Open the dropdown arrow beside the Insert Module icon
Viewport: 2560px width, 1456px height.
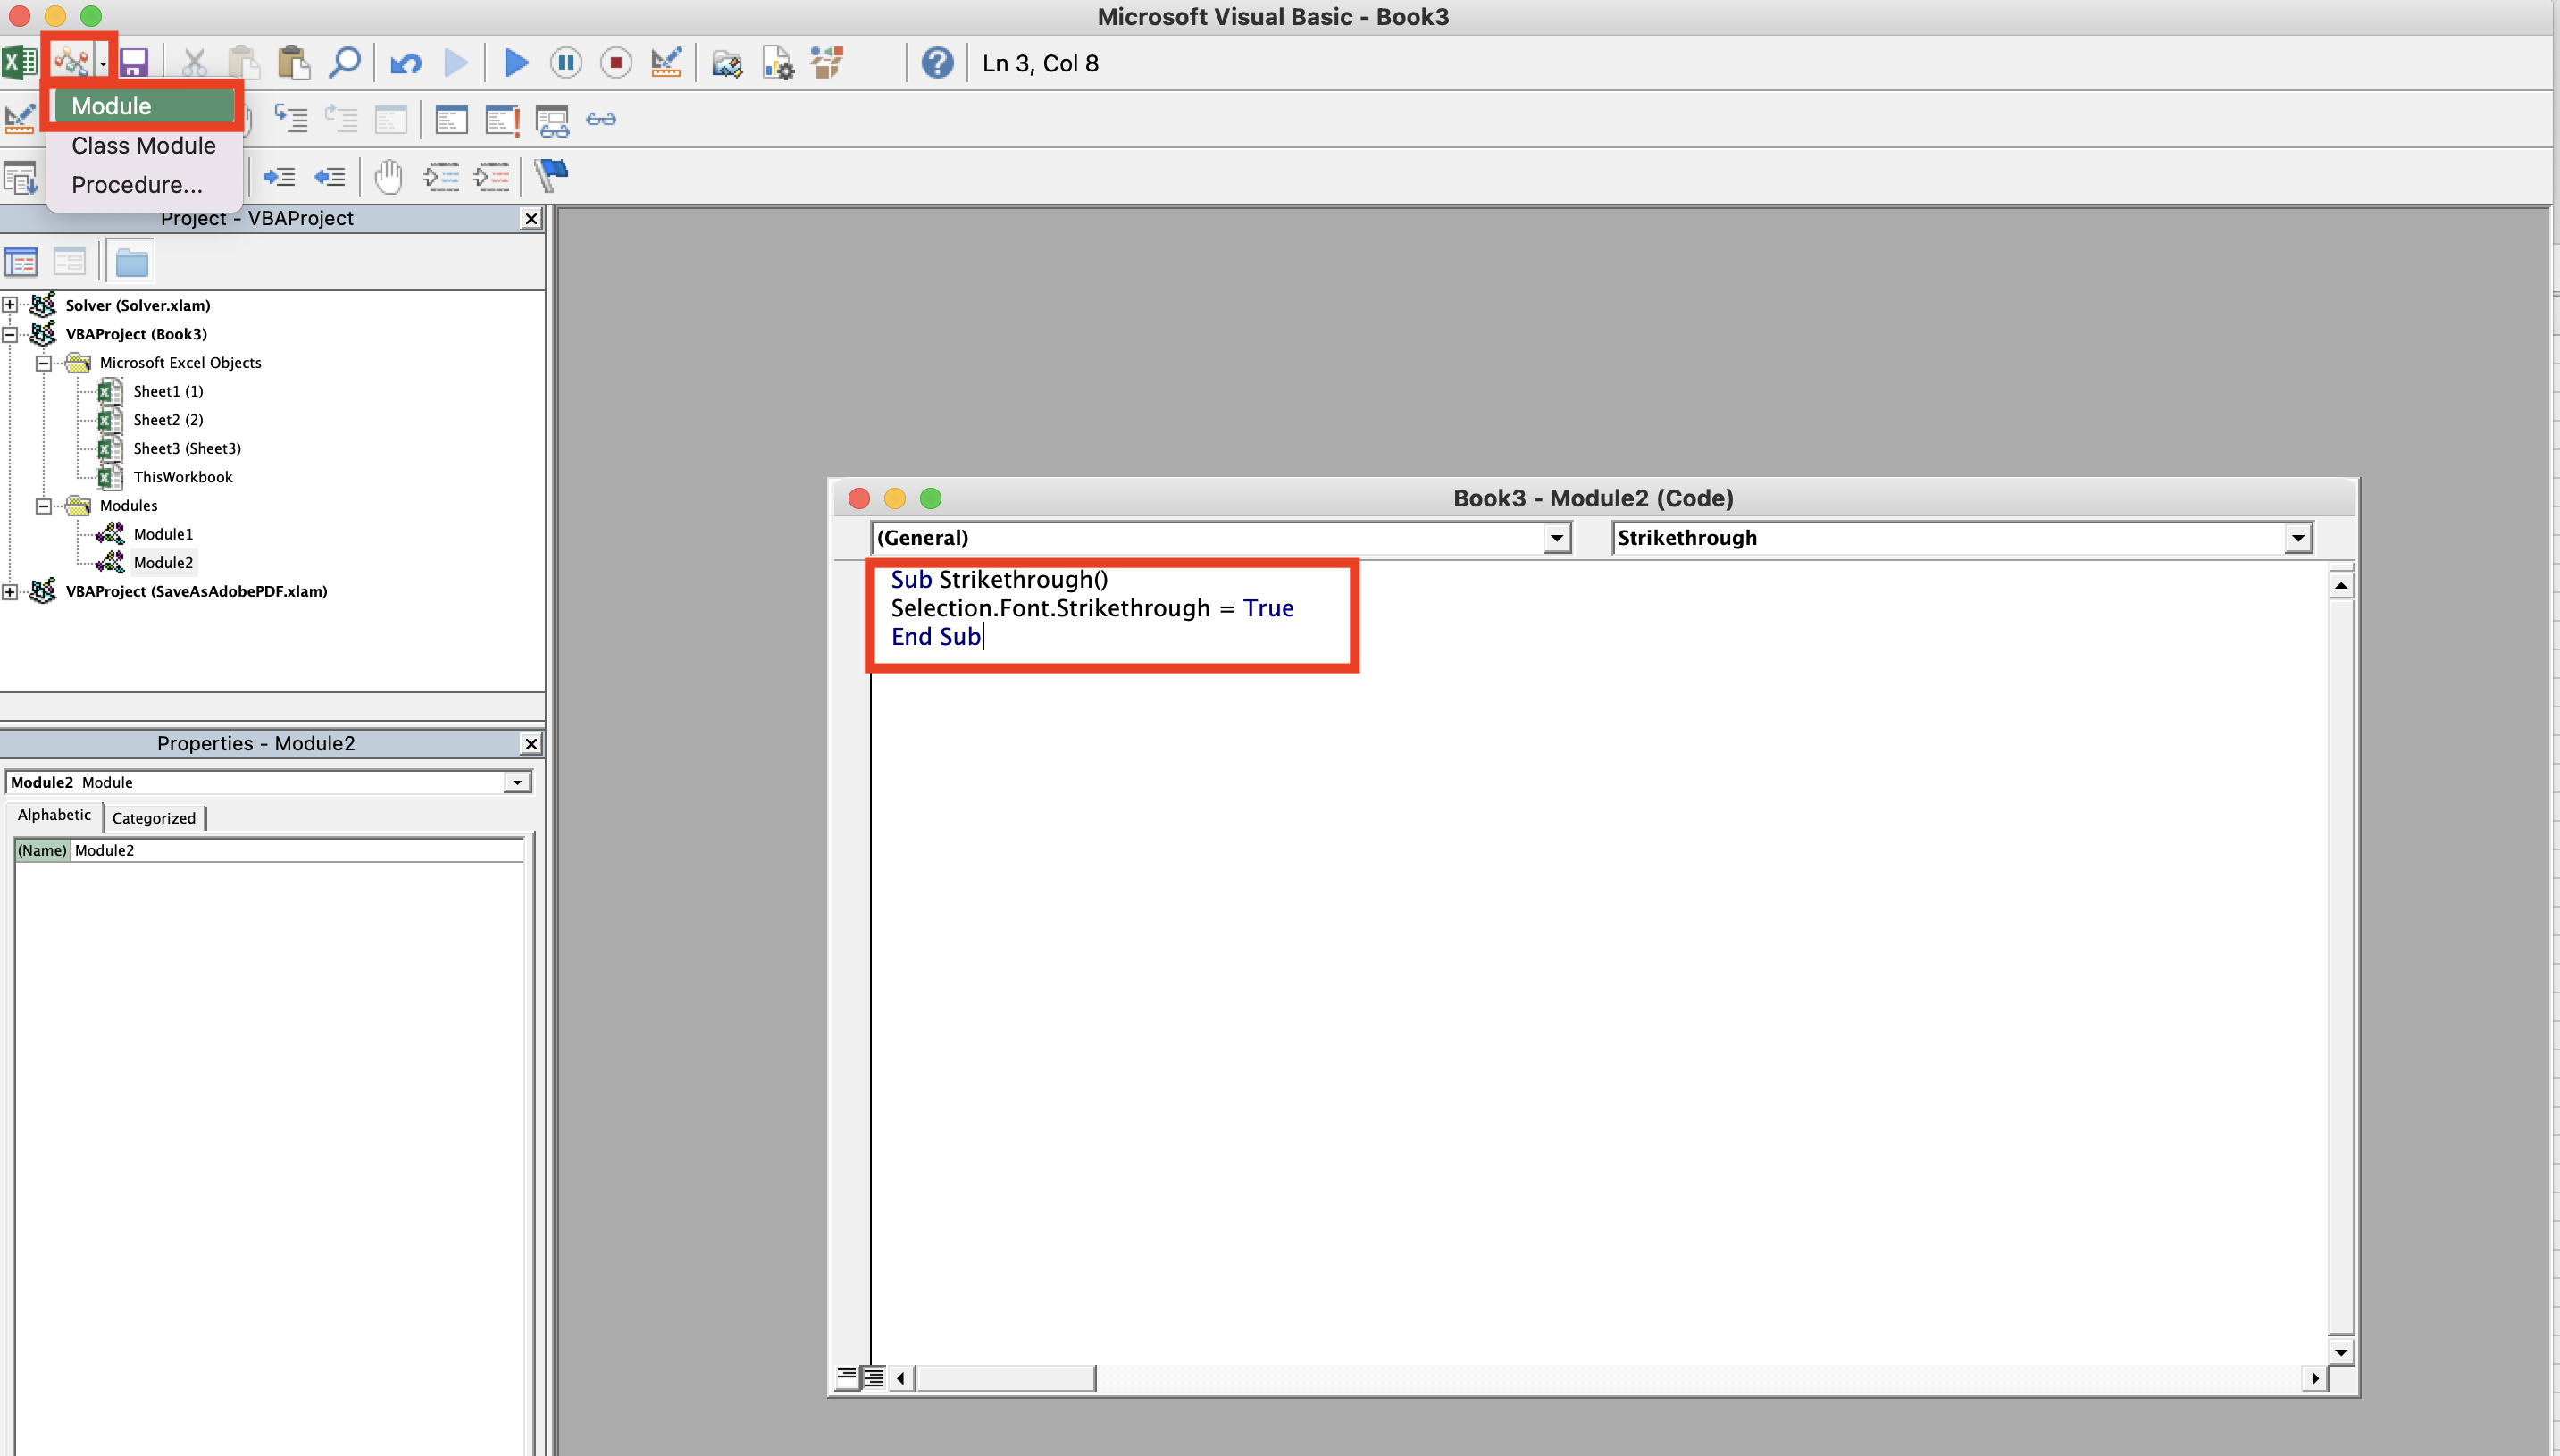point(103,63)
